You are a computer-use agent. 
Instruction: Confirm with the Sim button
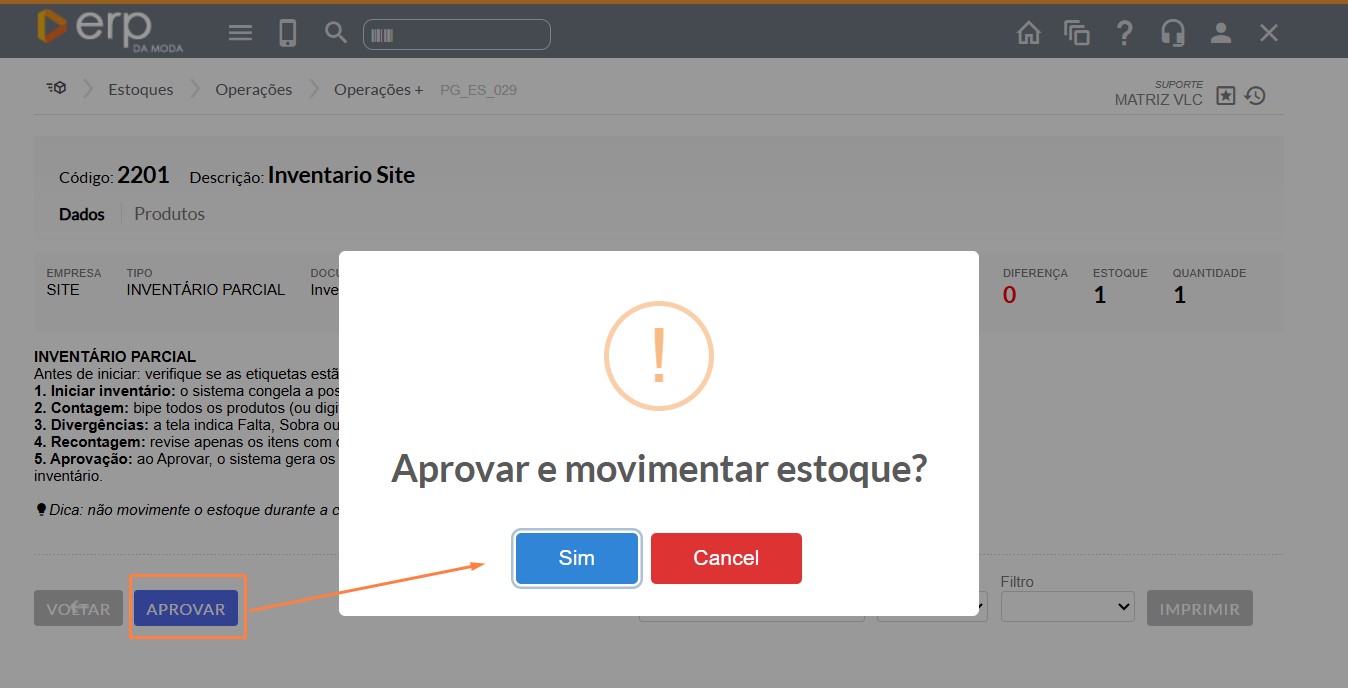576,558
